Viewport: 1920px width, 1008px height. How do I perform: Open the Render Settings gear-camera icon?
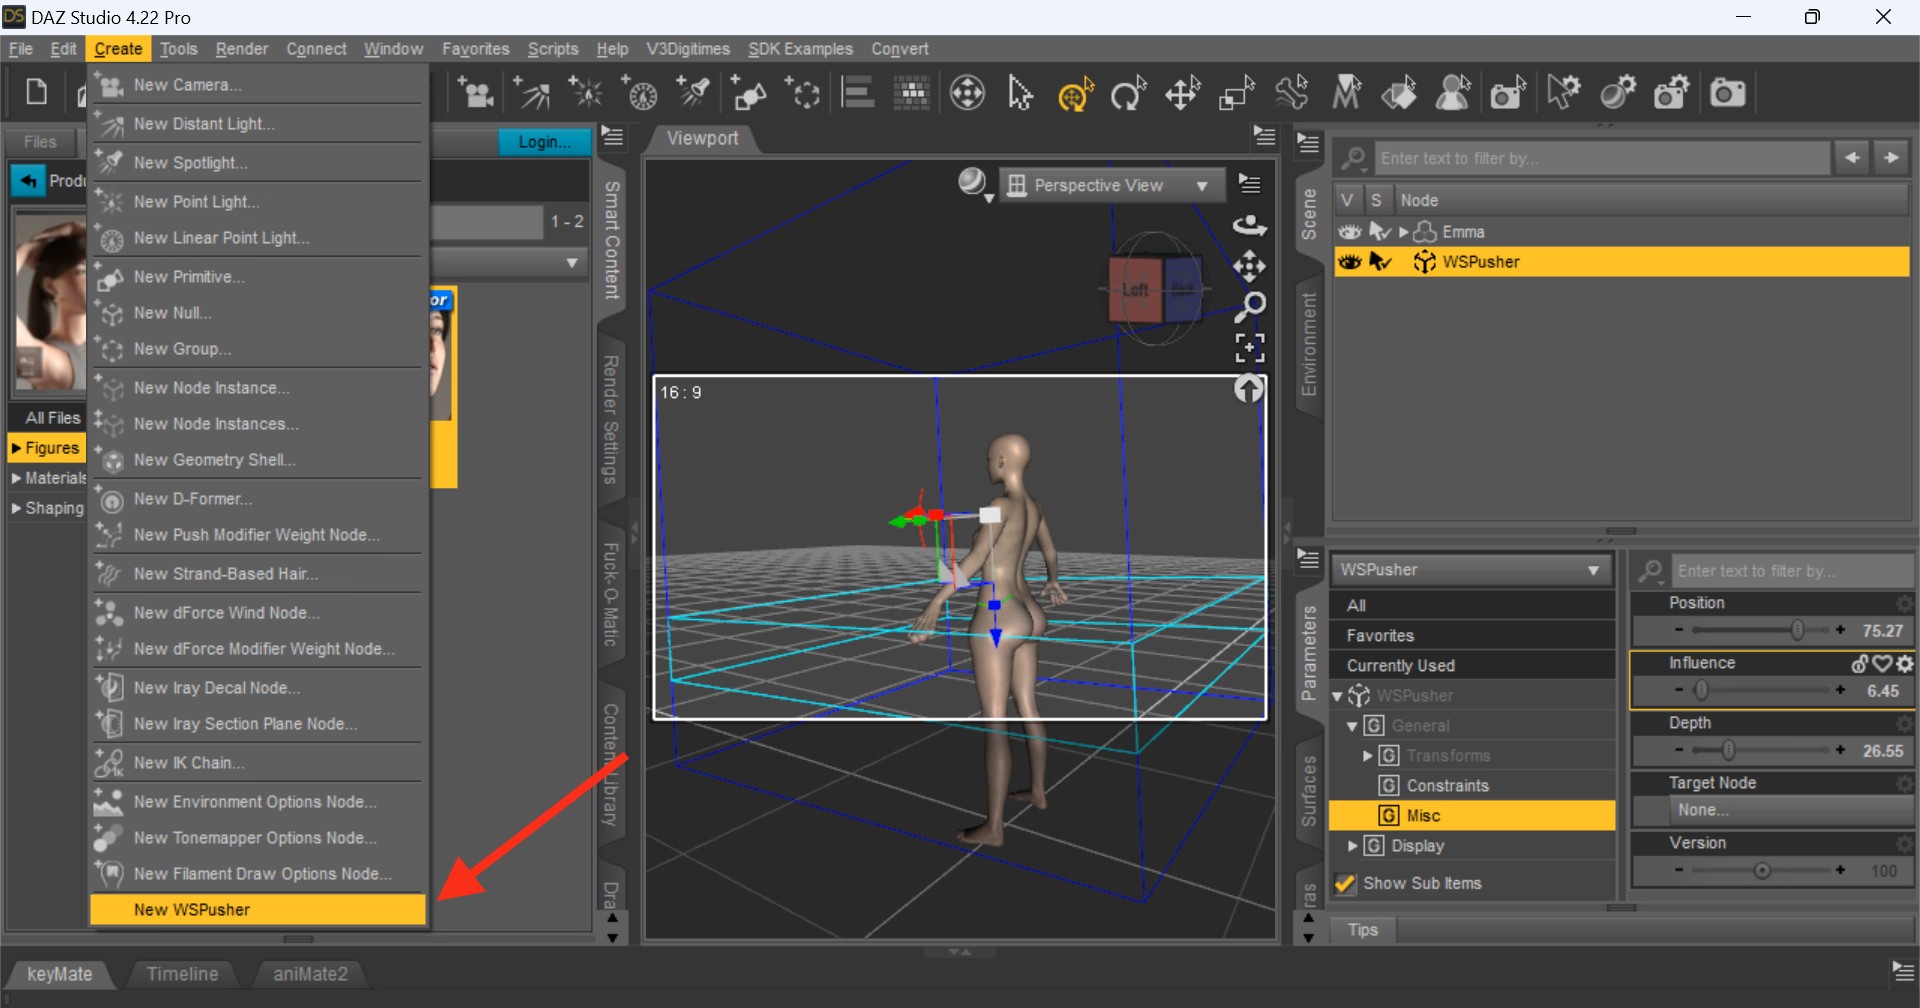tap(1672, 93)
